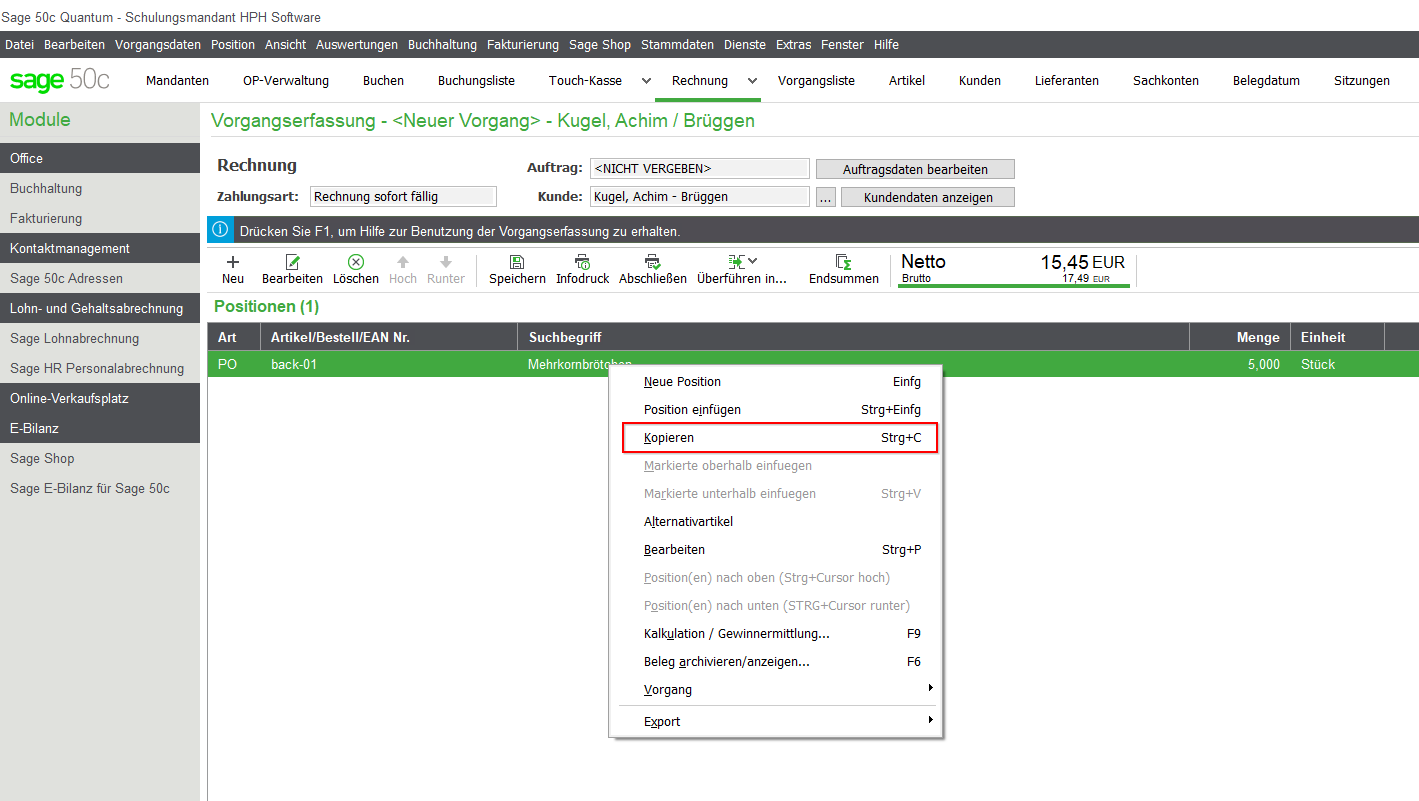Open the Überführen in... toolbar item
1419x801 pixels.
(742, 269)
